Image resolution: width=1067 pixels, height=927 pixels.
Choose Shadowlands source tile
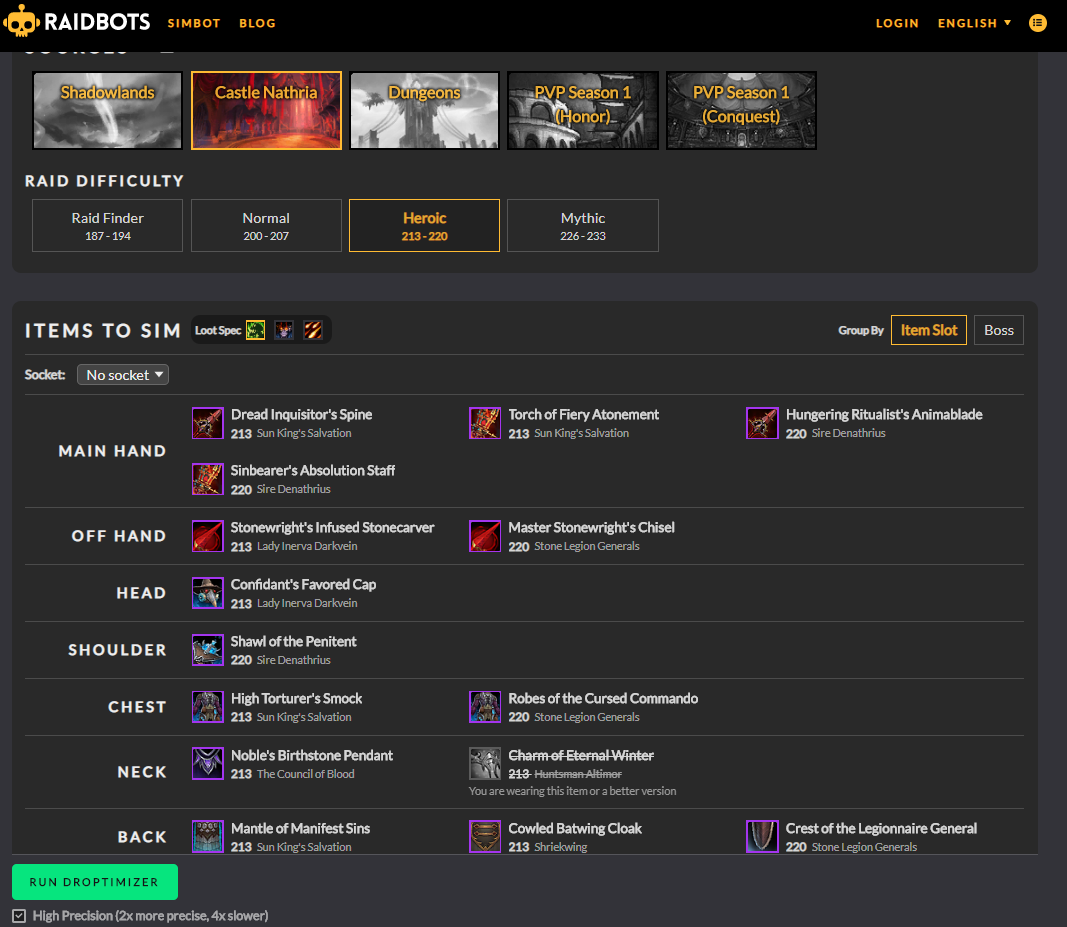108,110
